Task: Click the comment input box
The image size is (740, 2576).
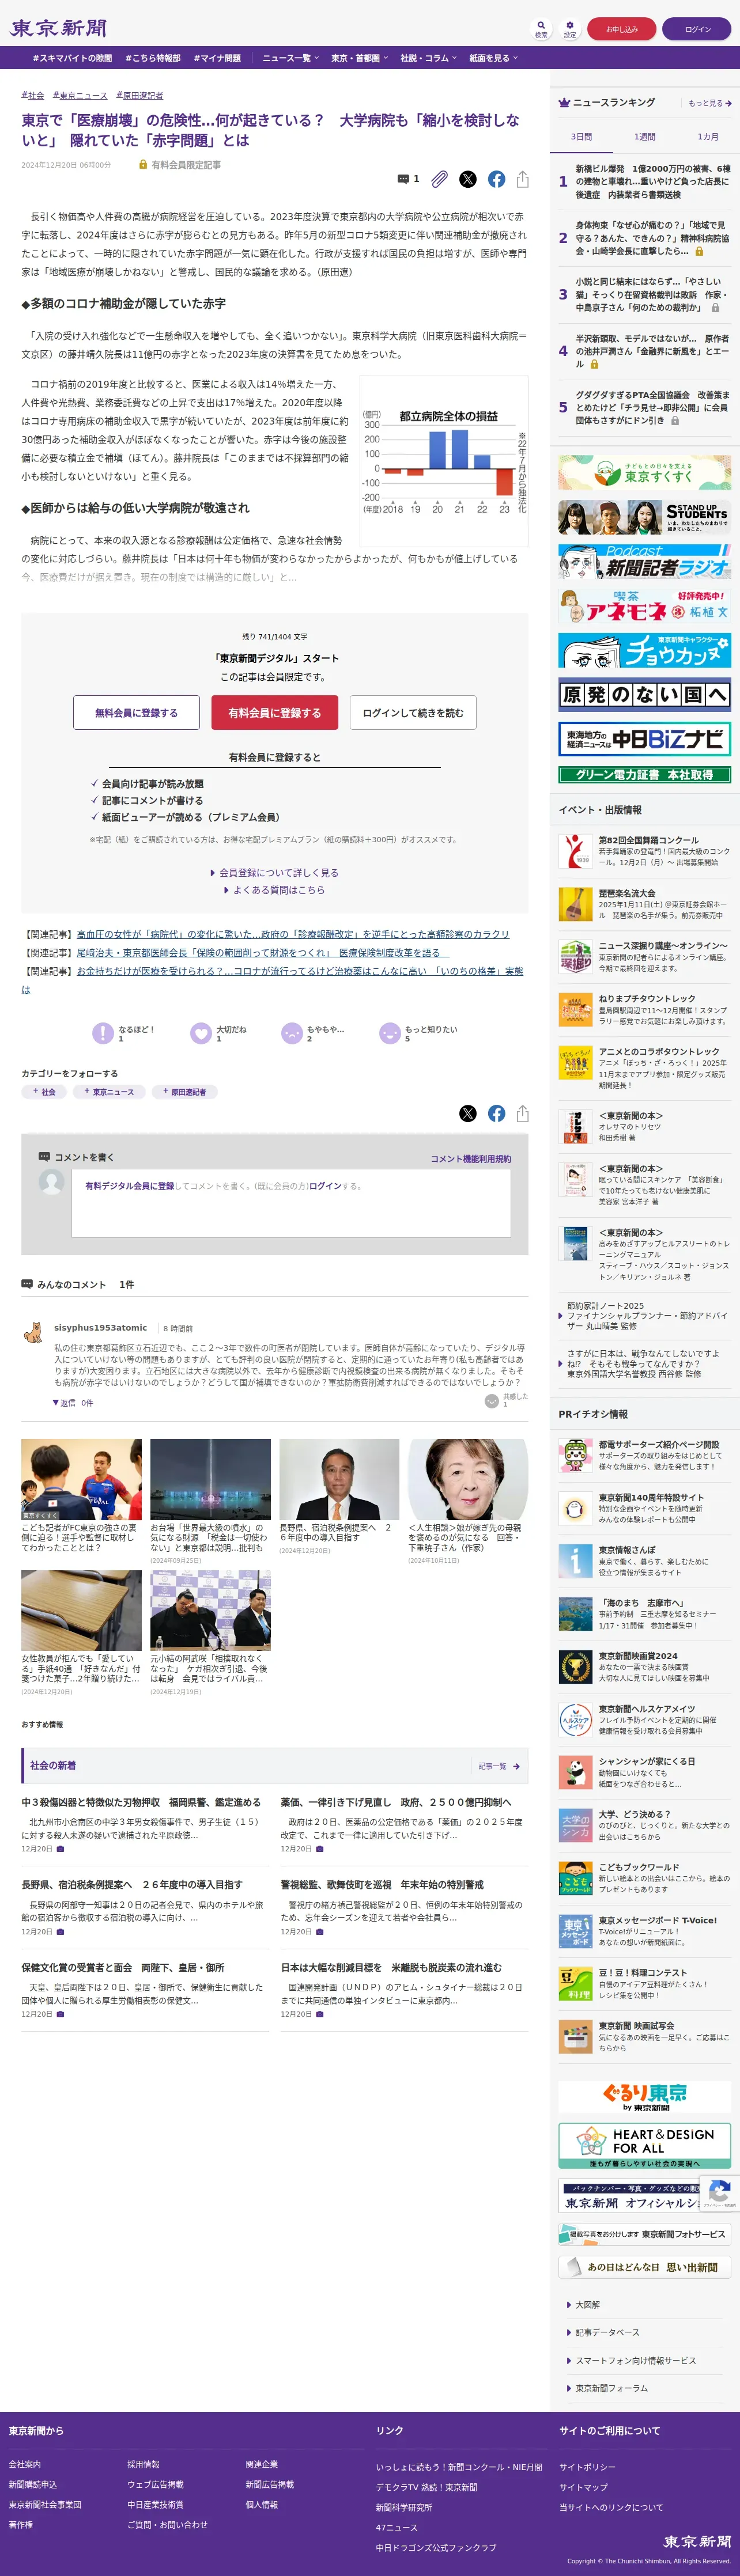Action: click(291, 1203)
